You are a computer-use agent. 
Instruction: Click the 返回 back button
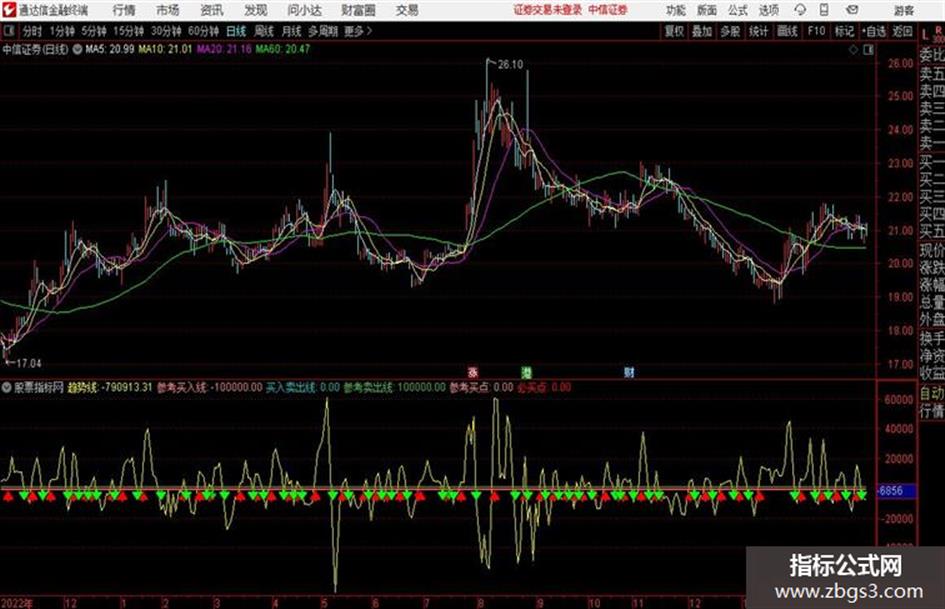point(902,31)
